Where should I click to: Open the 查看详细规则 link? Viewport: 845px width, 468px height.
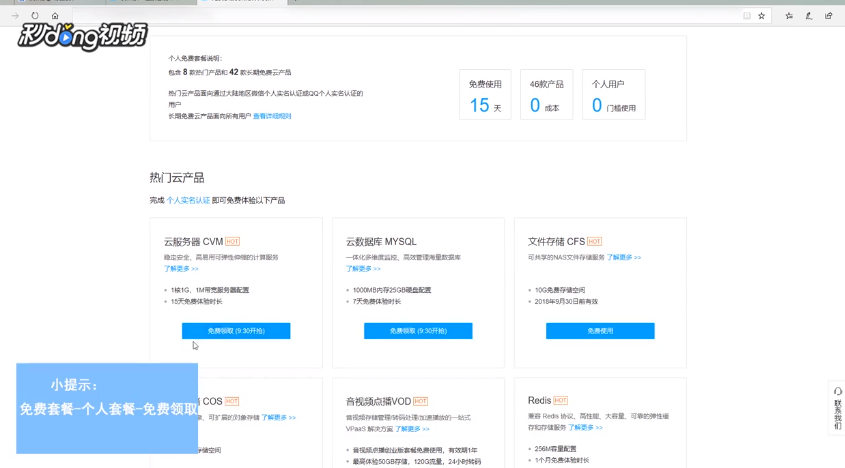pos(272,116)
